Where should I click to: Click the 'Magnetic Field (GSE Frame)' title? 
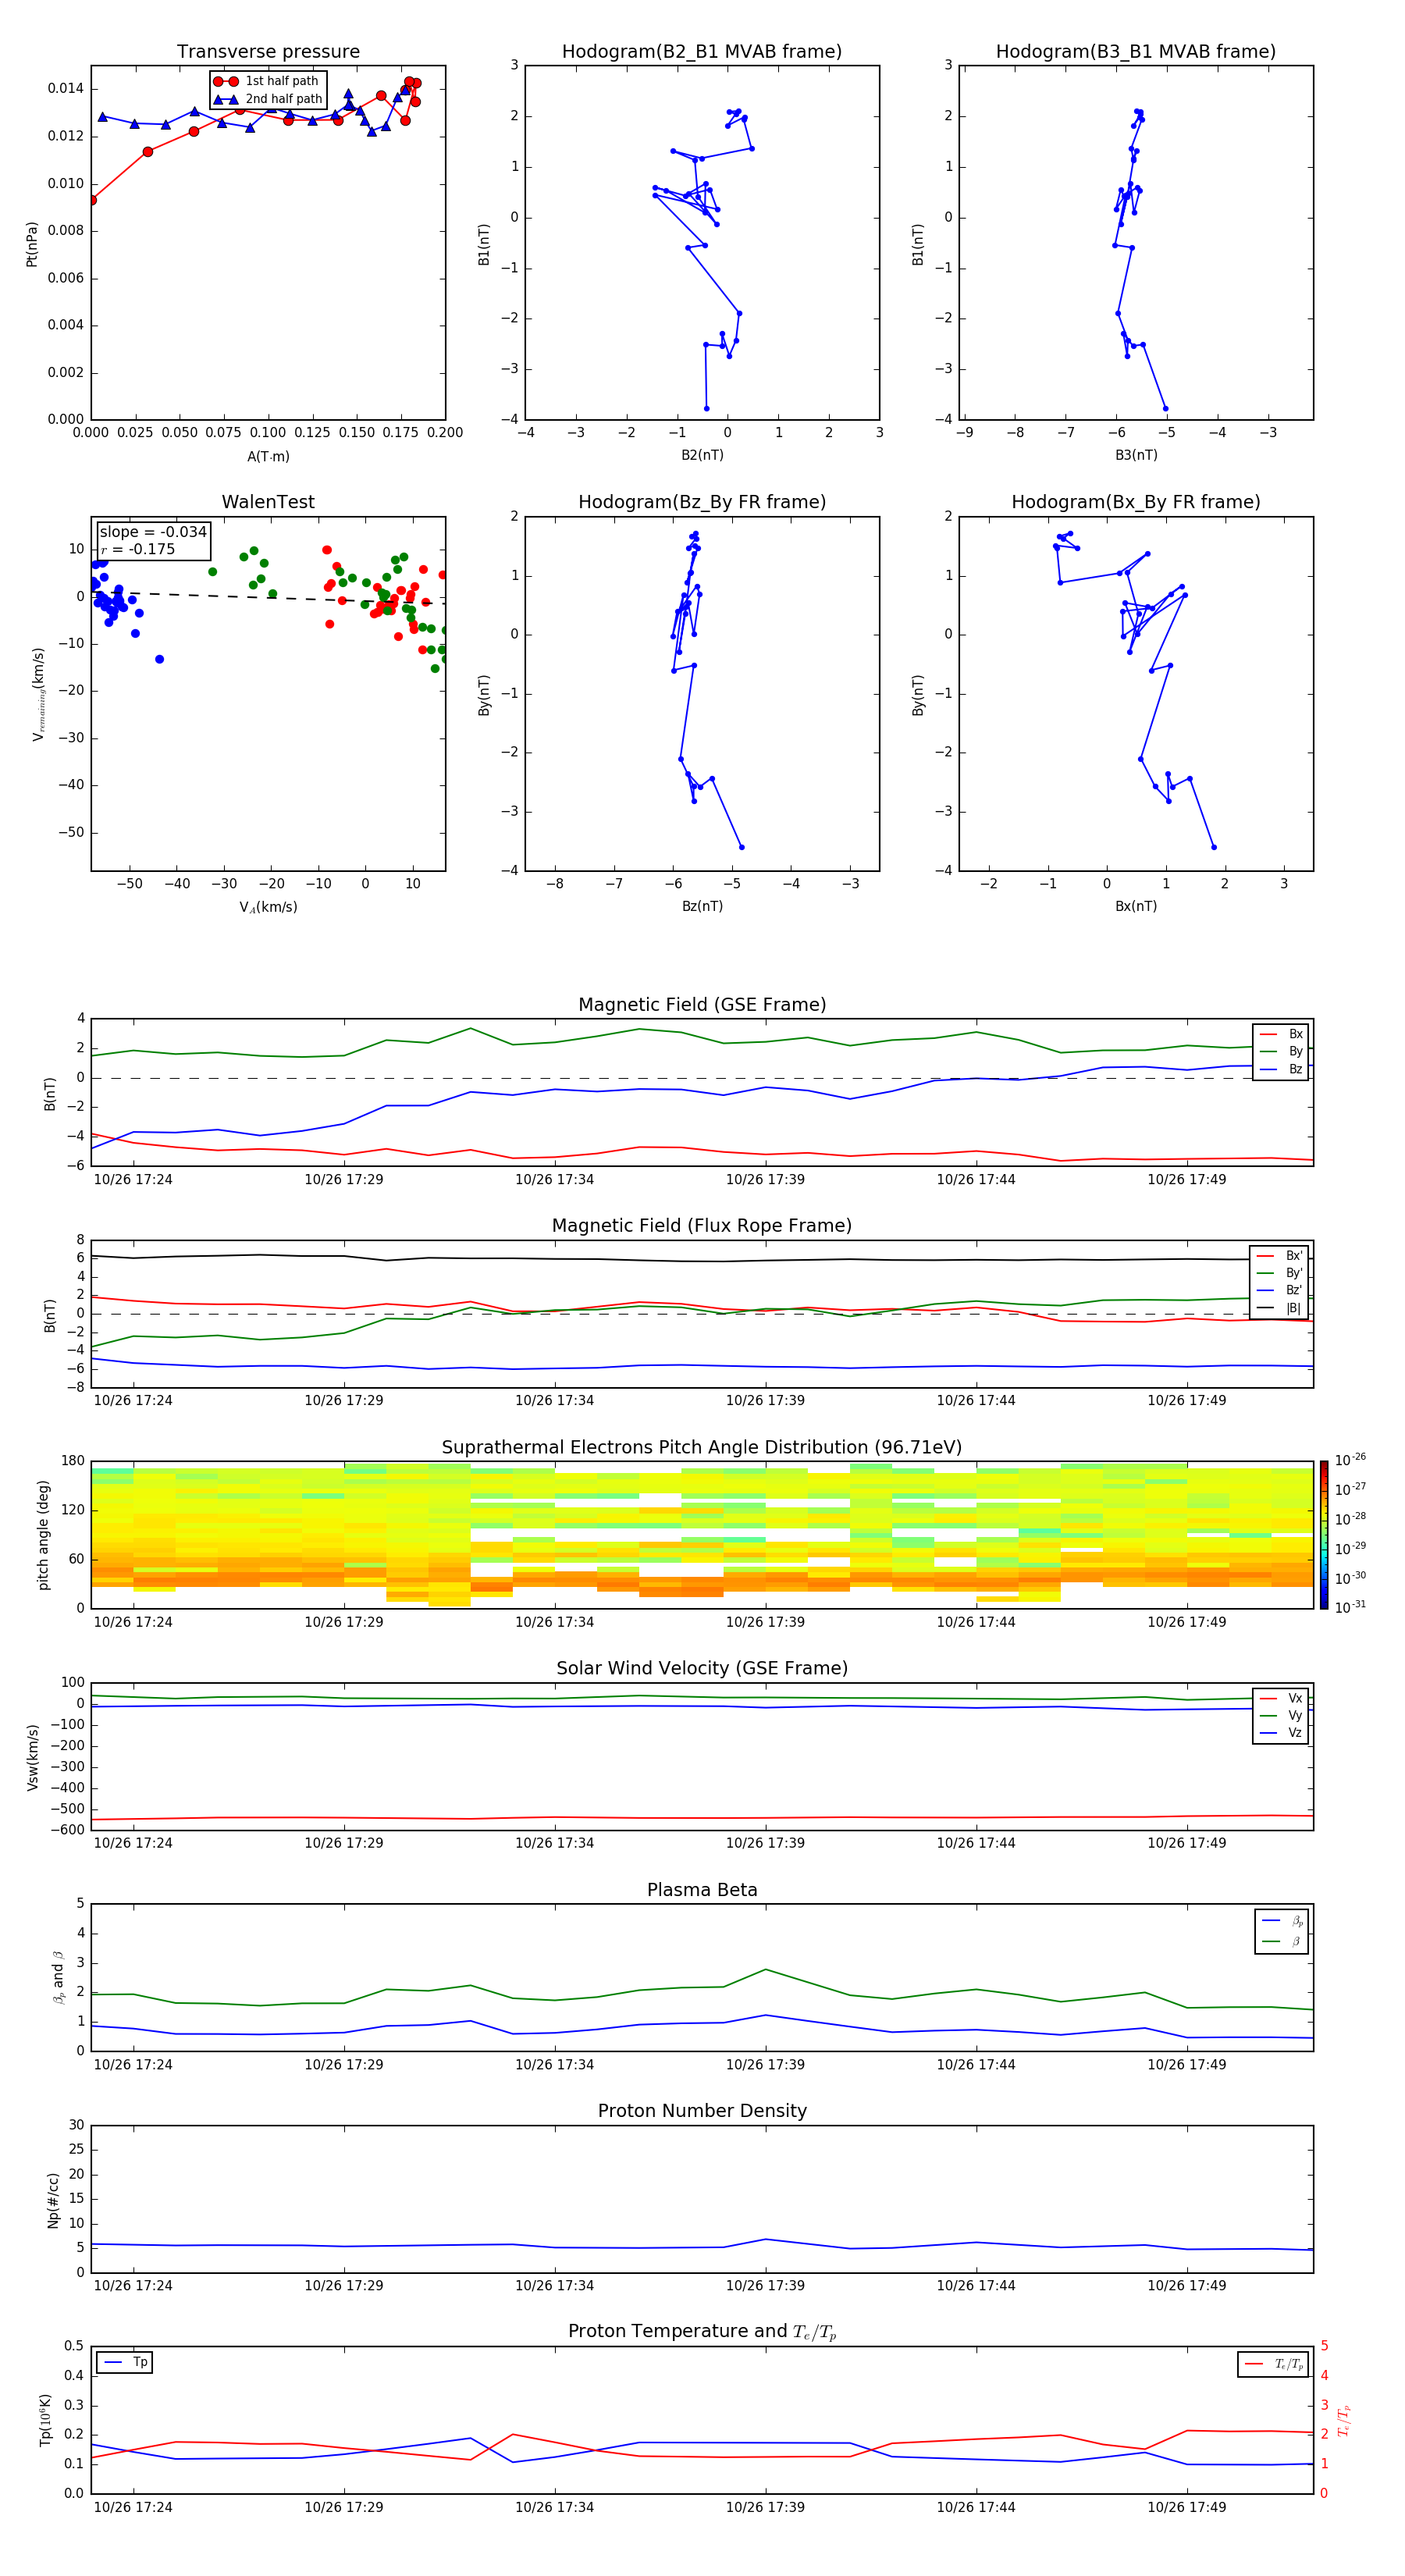(702, 1005)
